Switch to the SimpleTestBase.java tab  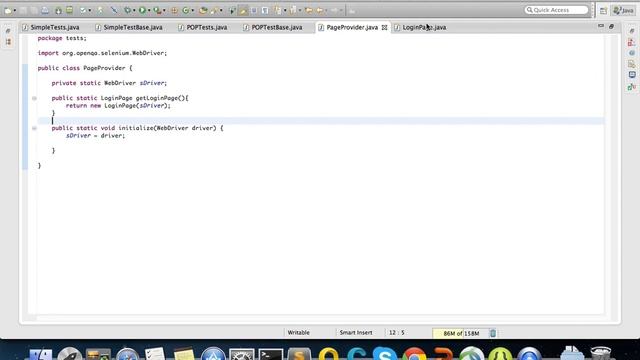133,27
